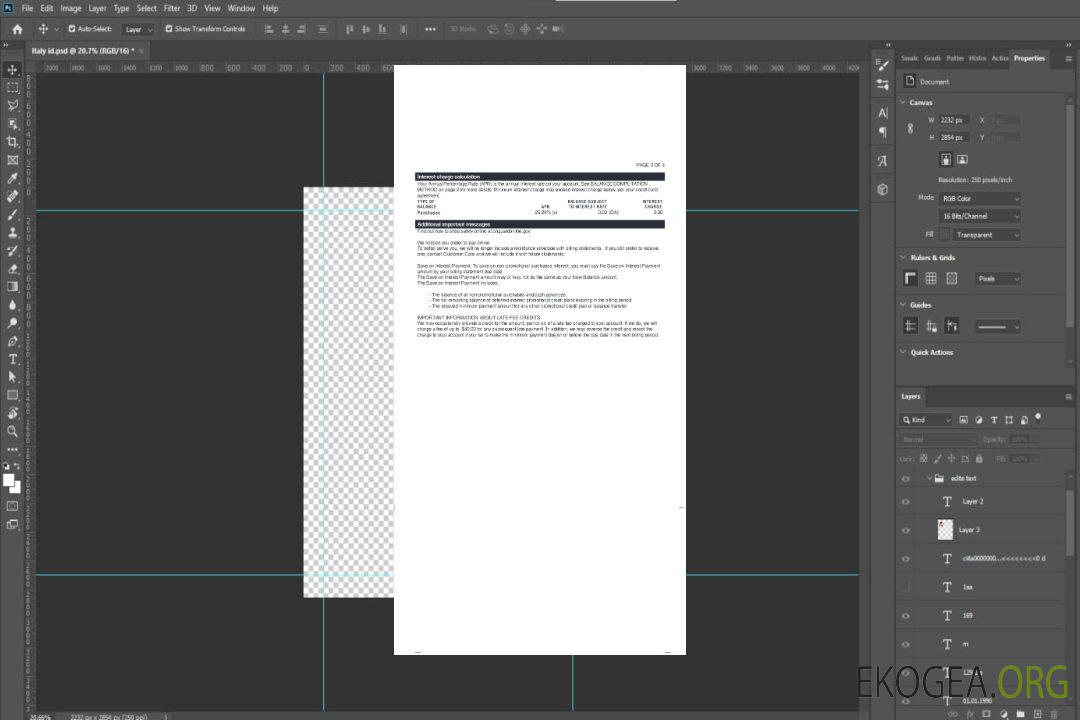Image resolution: width=1080 pixels, height=720 pixels.
Task: Select the Pen tool
Action: coord(12,341)
